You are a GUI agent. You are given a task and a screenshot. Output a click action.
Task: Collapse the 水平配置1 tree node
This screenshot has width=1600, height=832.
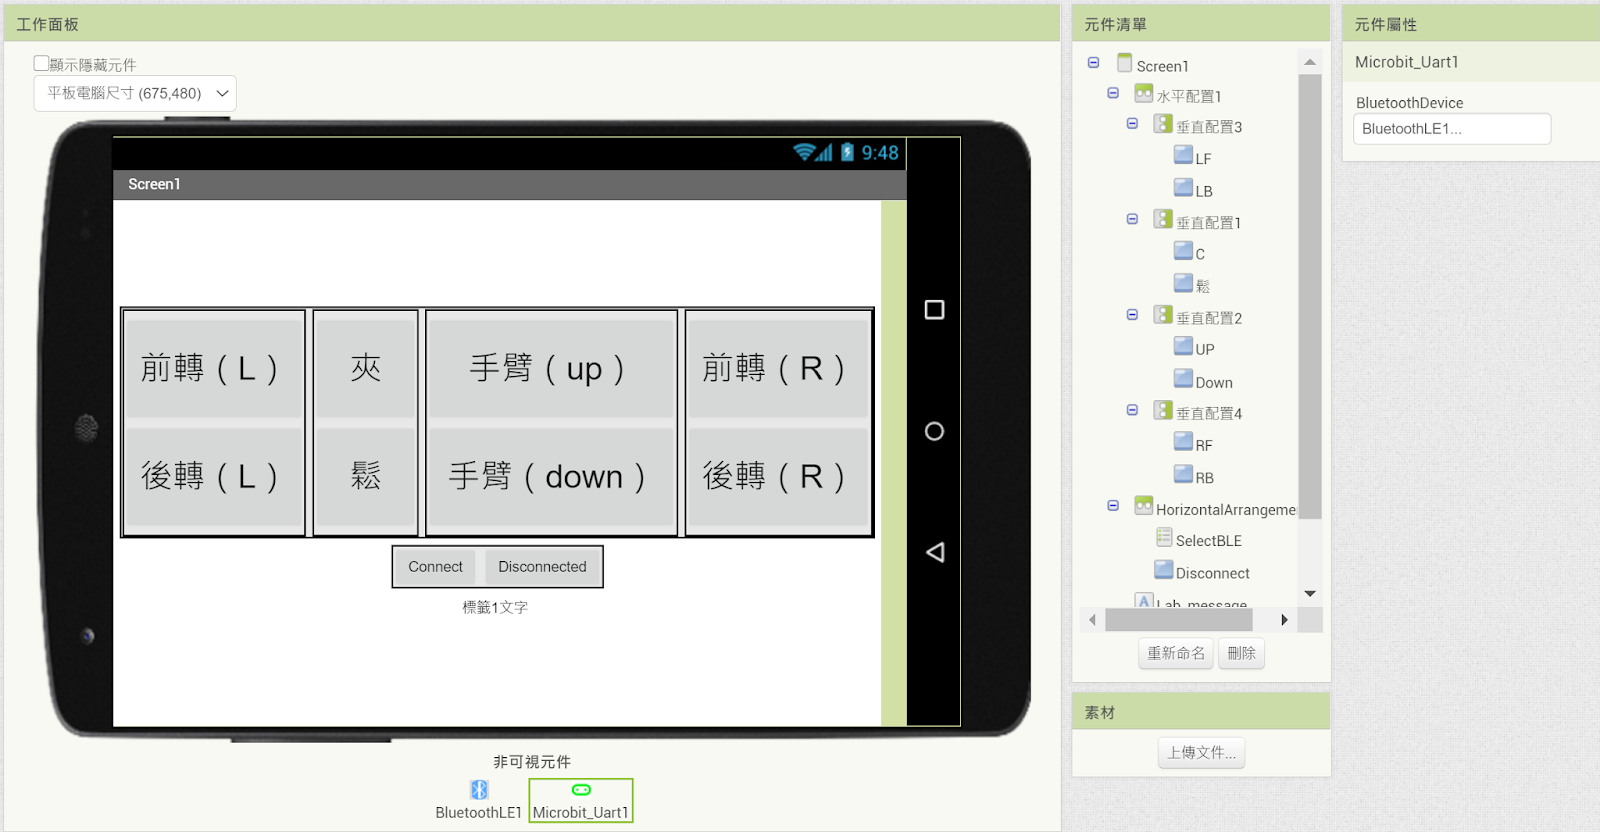click(1113, 93)
